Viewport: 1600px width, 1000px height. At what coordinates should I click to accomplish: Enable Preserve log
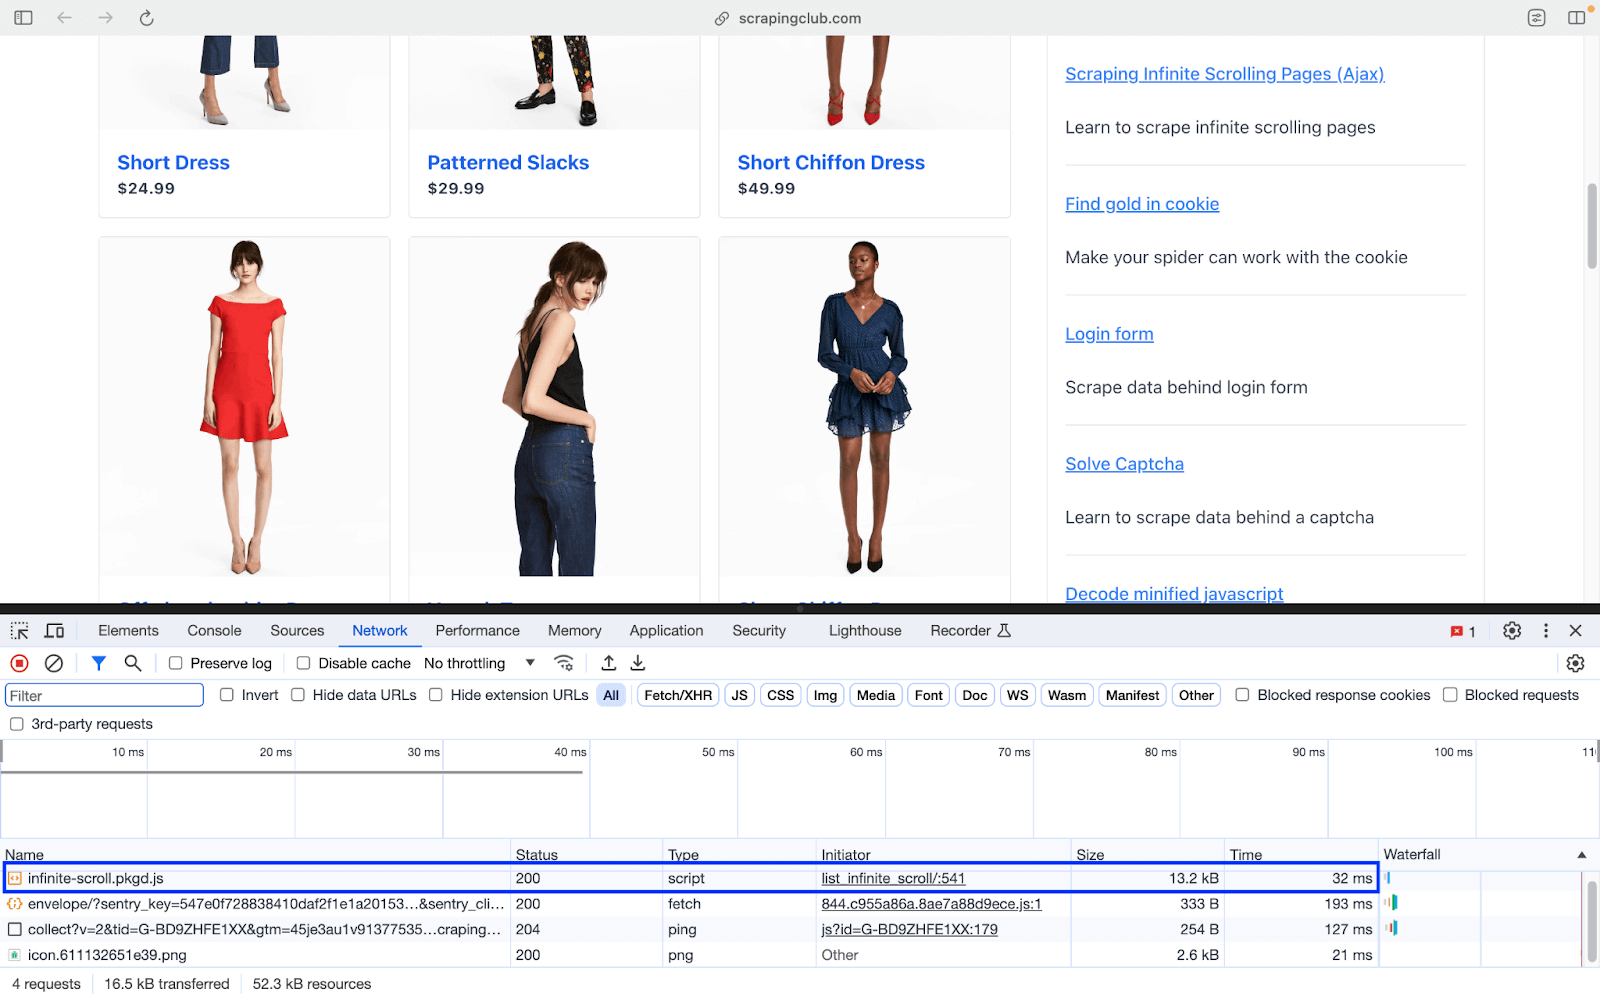[176, 663]
